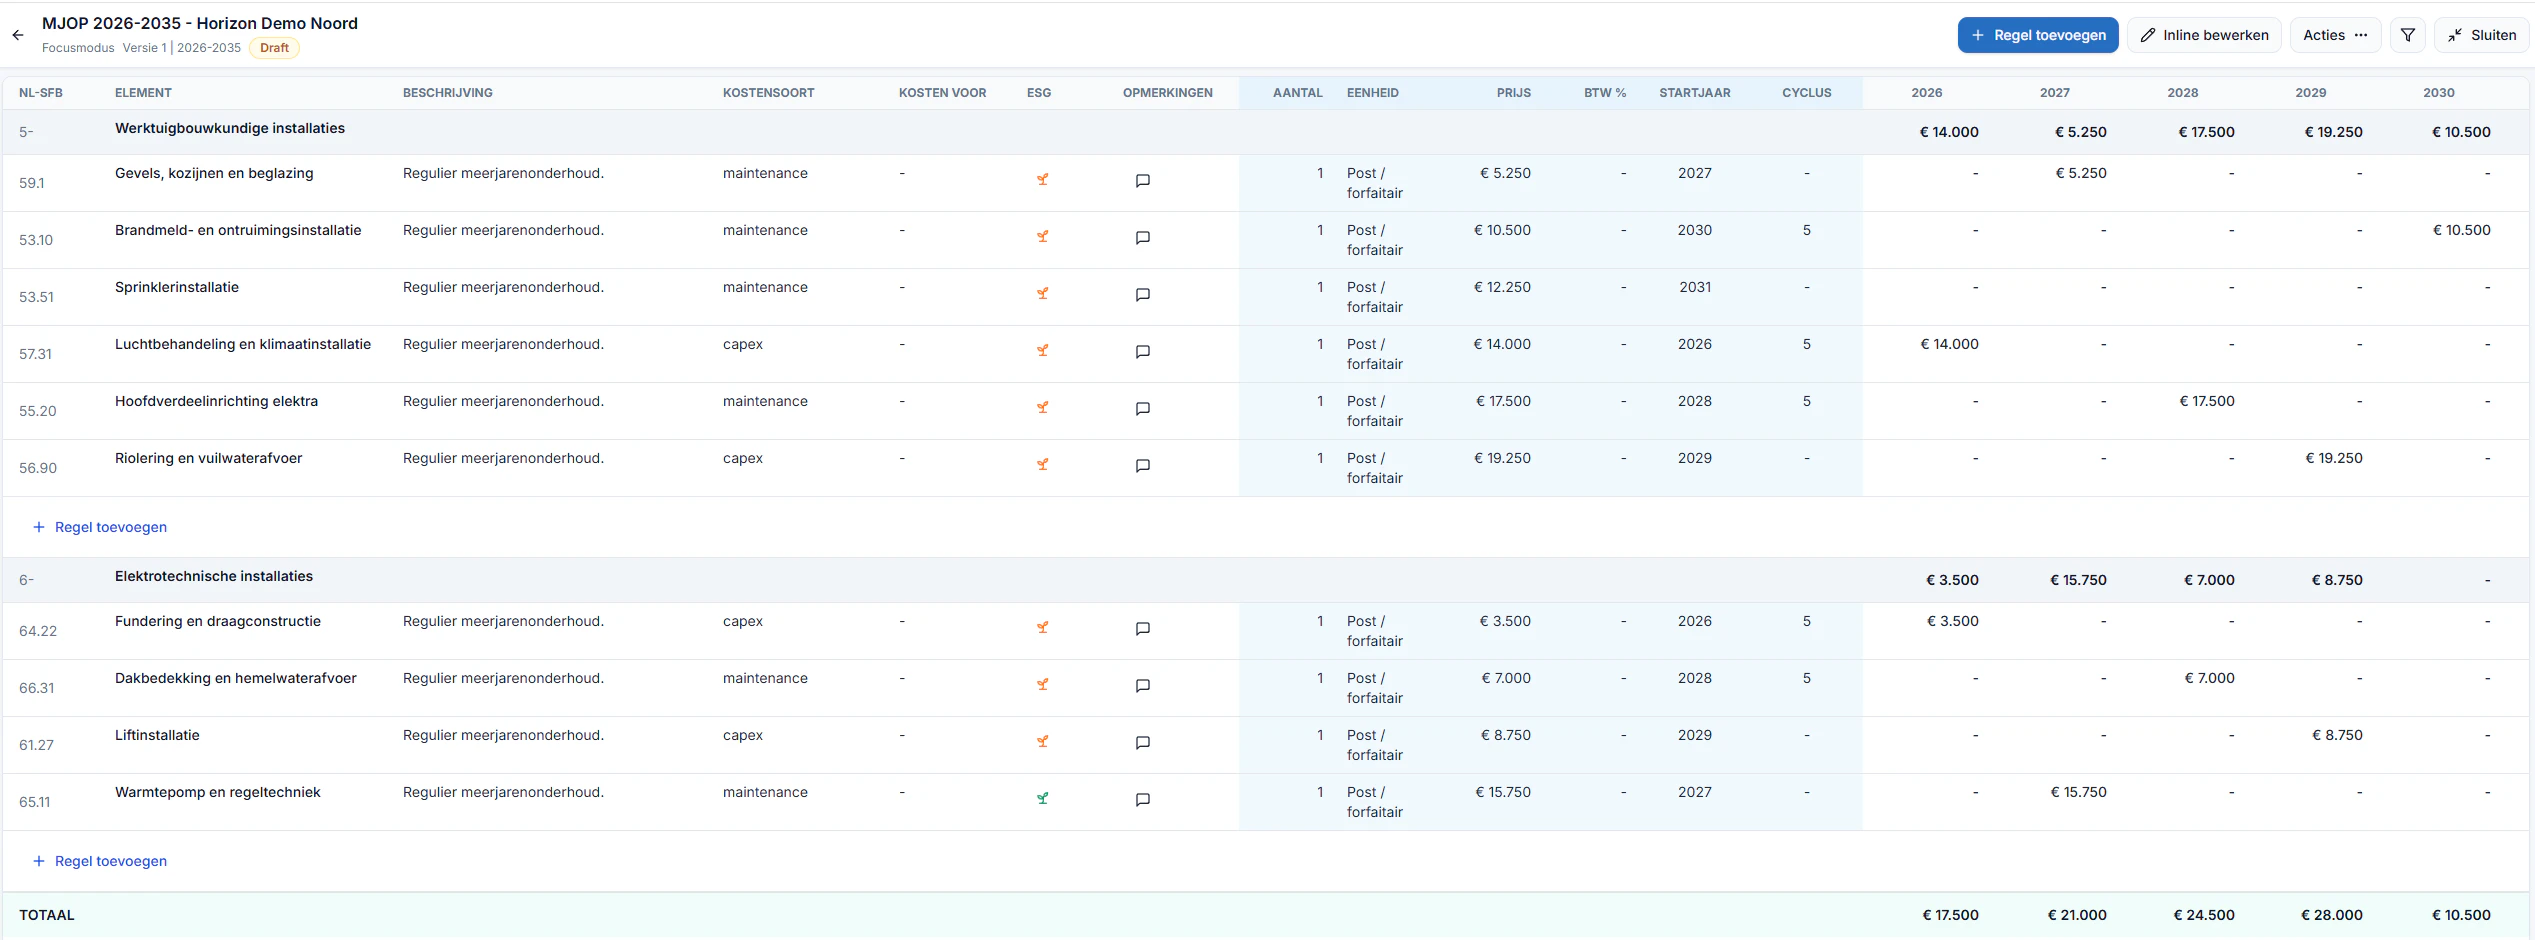2535x940 pixels.
Task: Open comment icon for Dakbedekking en hemelwaterafvoer
Action: 1142,686
